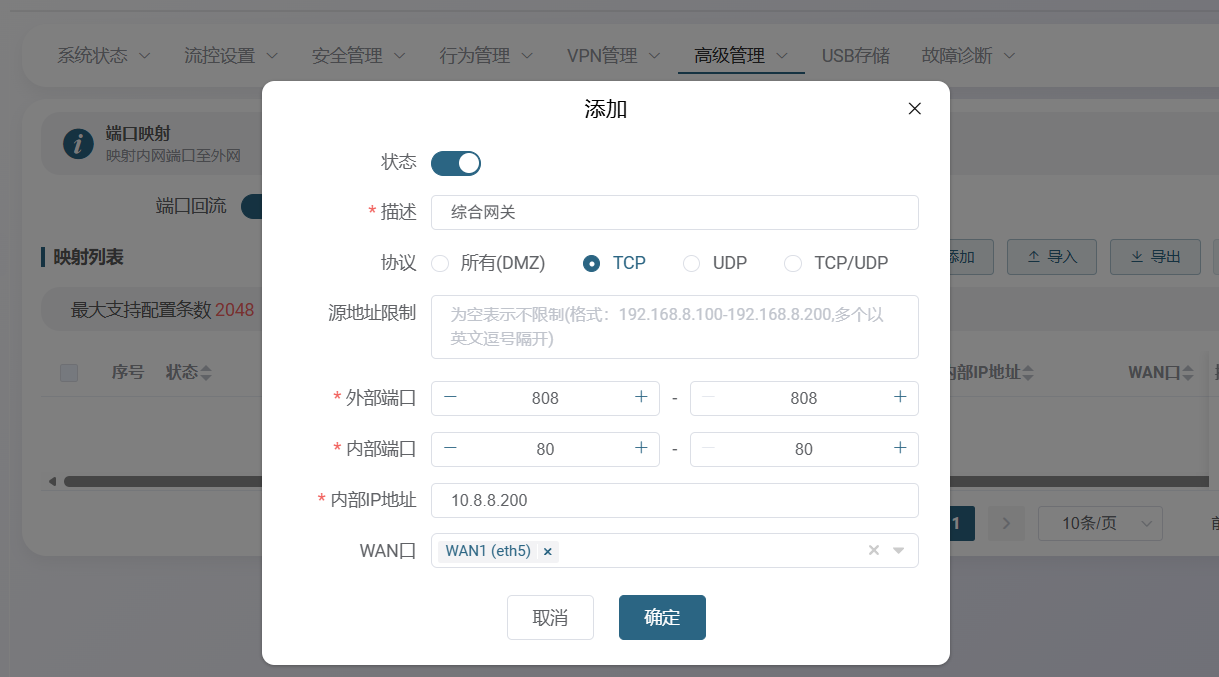
Task: Increase the second 内部端口 value with plus
Action: click(x=900, y=448)
